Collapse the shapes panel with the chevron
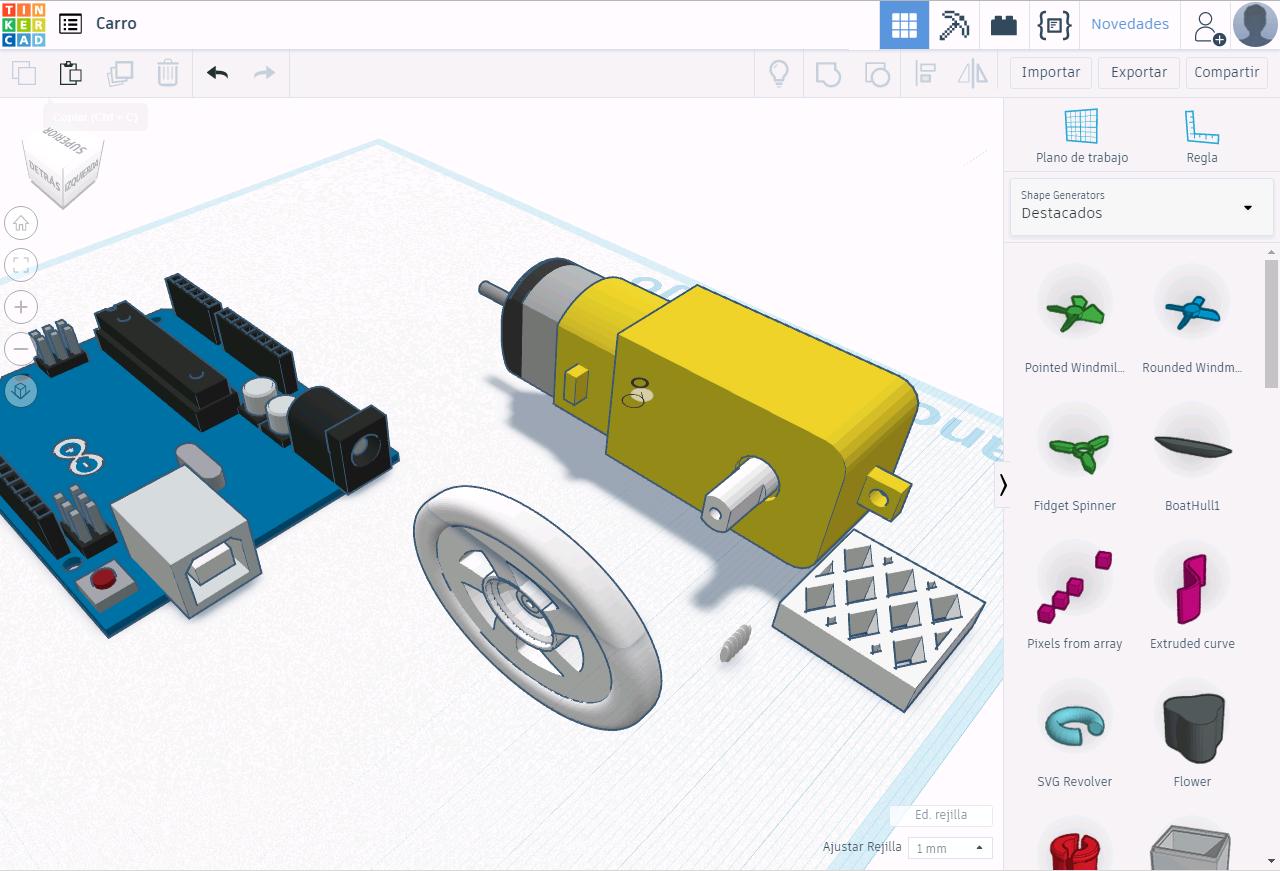 click(1003, 485)
